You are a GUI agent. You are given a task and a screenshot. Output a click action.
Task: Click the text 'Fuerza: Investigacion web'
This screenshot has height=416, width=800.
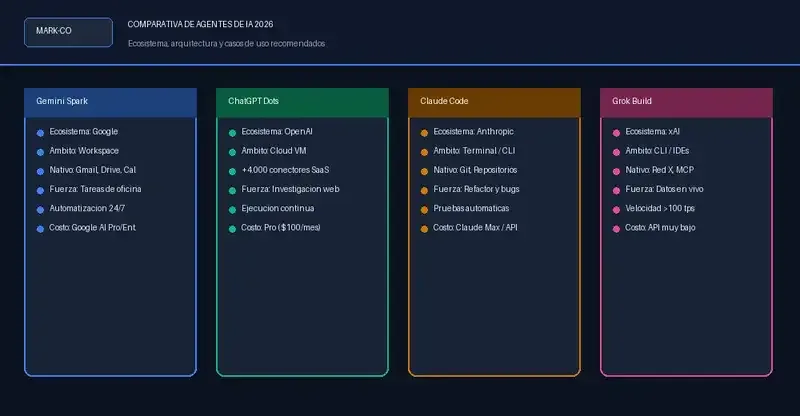(290, 189)
